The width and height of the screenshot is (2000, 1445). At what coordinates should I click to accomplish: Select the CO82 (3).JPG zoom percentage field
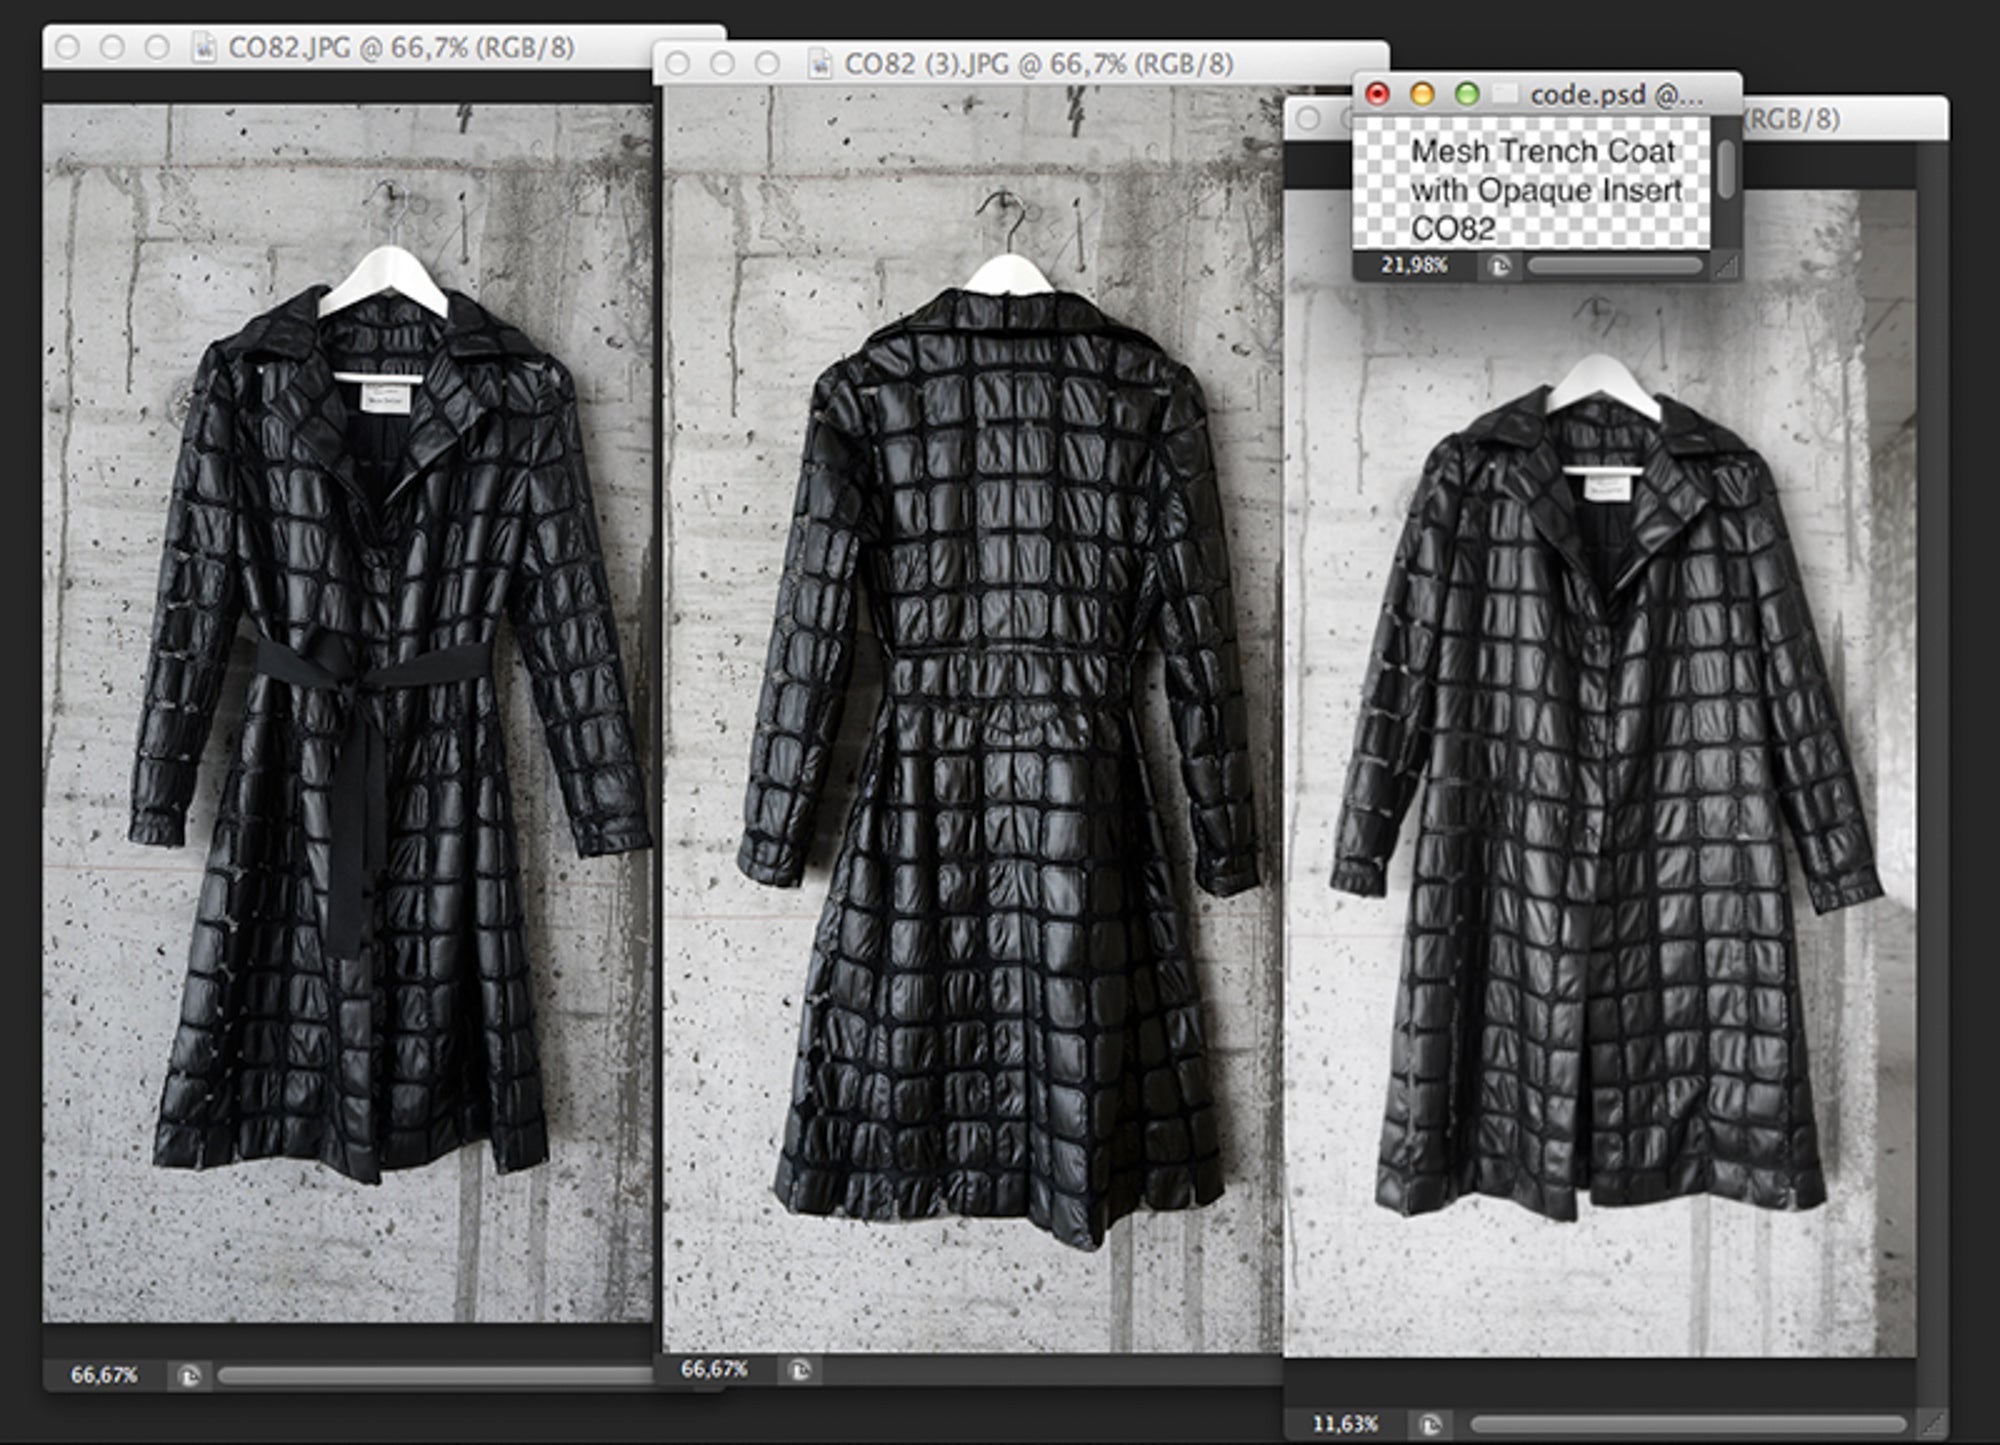coord(714,1369)
